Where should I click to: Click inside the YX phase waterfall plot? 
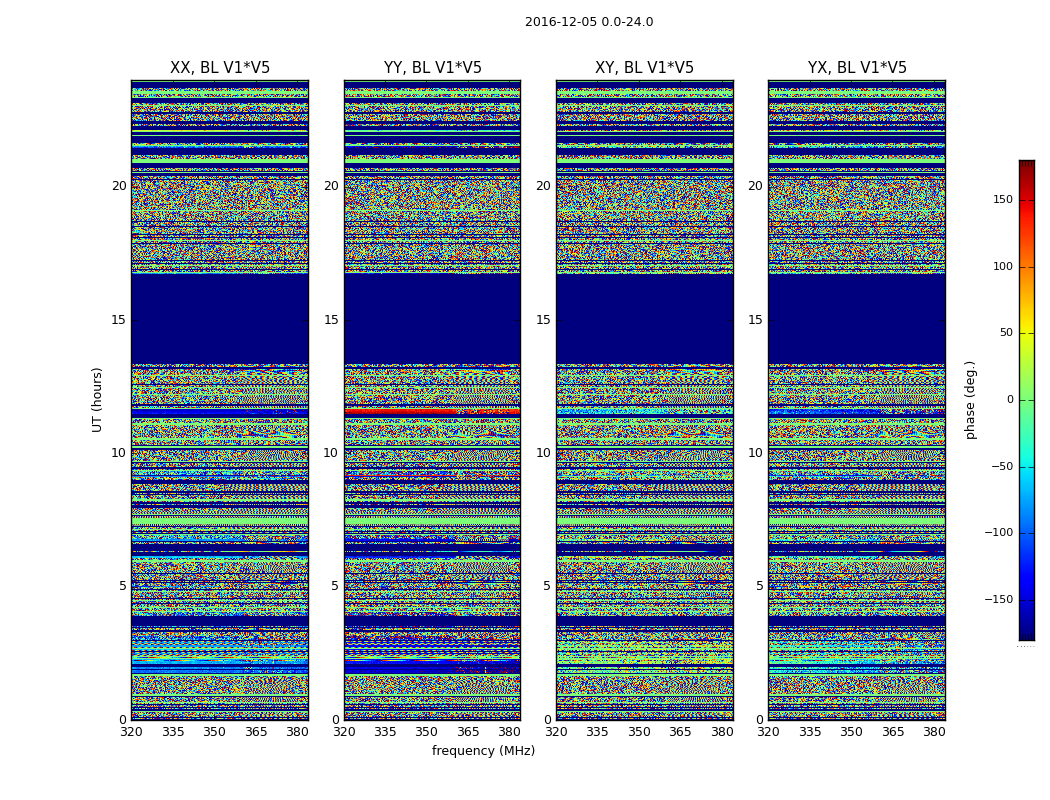857,400
